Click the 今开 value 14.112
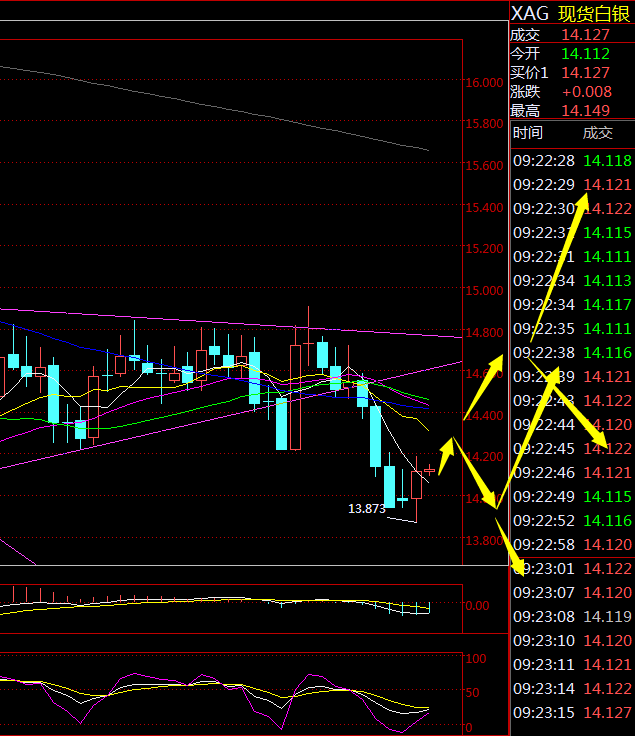Image resolution: width=635 pixels, height=736 pixels. tap(584, 54)
